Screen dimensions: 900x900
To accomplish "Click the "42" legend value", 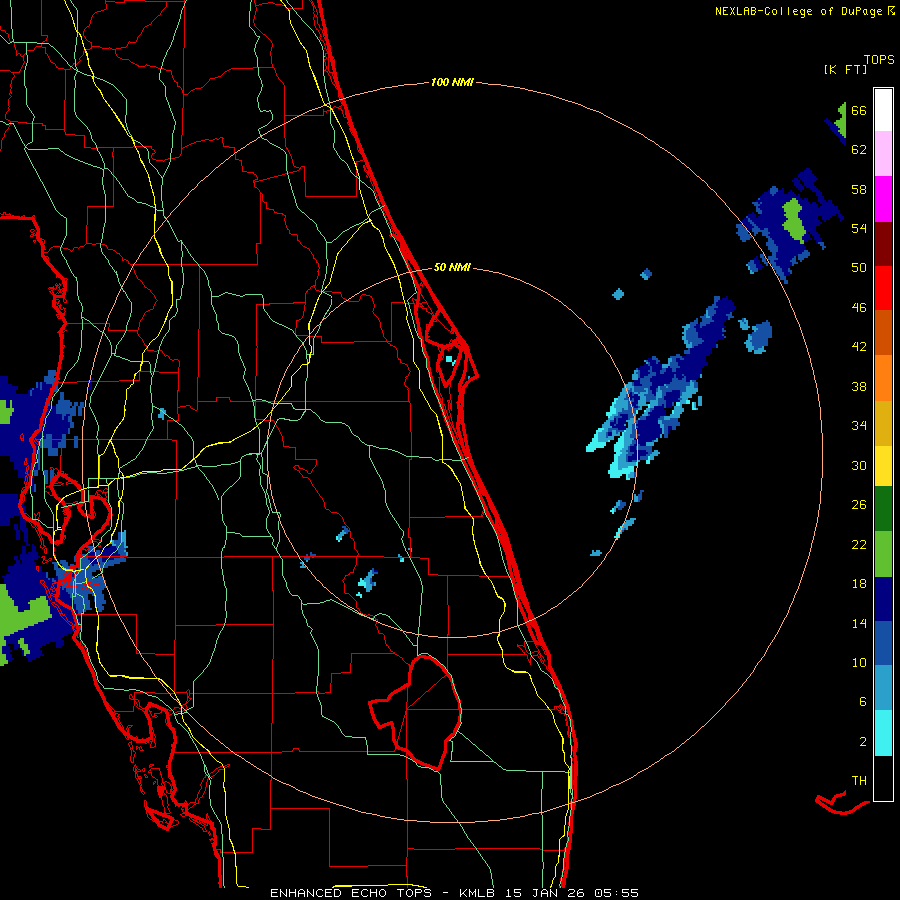I will pos(859,347).
